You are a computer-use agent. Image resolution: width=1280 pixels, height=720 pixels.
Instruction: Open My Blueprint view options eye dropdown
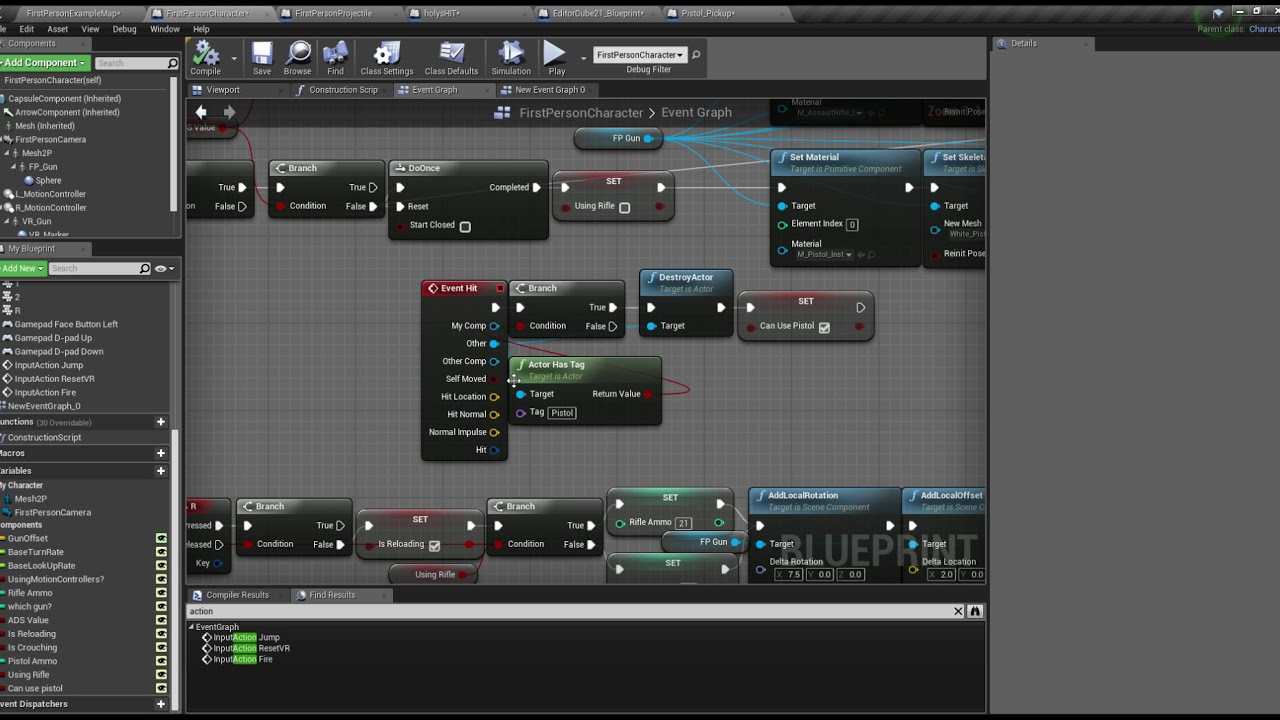[x=164, y=268]
